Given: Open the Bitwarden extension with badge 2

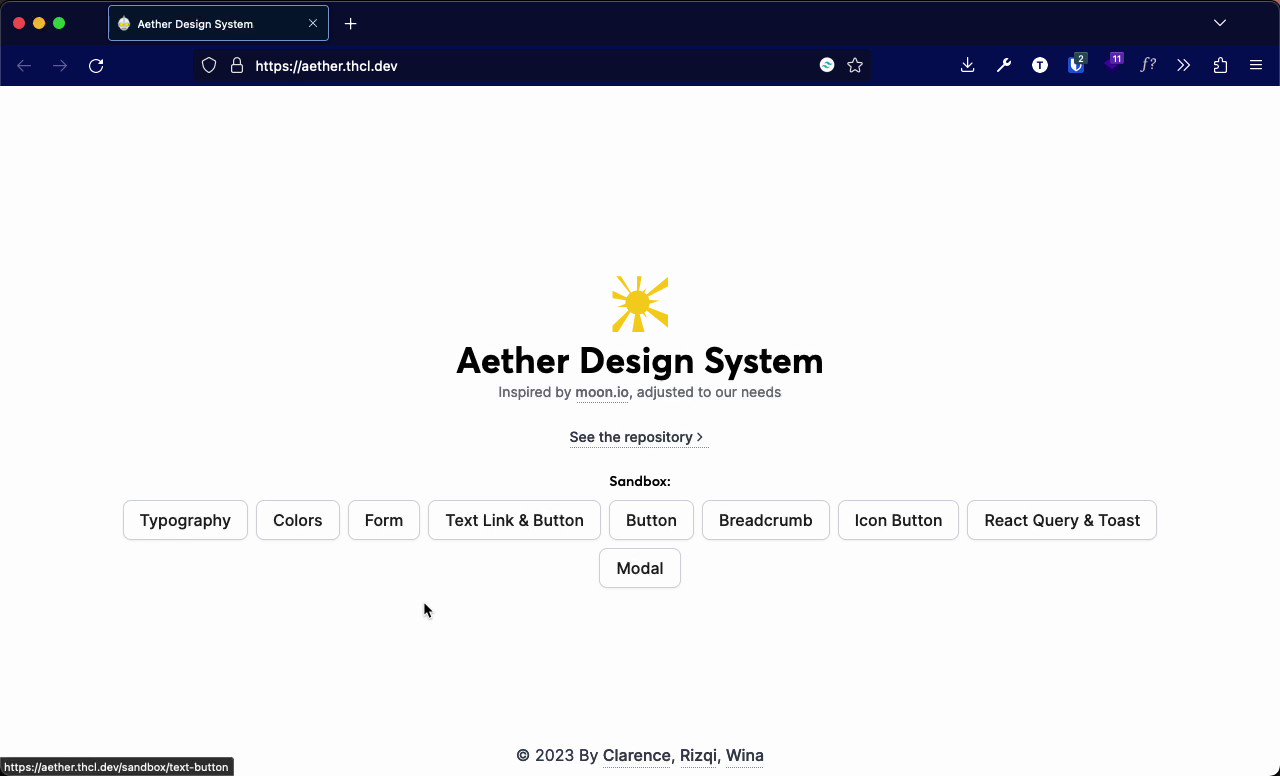Looking at the screenshot, I should pos(1075,65).
